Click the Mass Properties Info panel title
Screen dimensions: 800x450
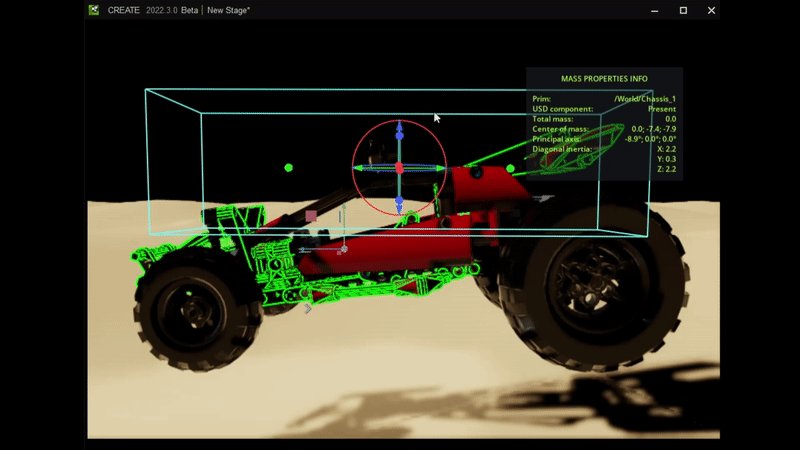pyautogui.click(x=604, y=77)
